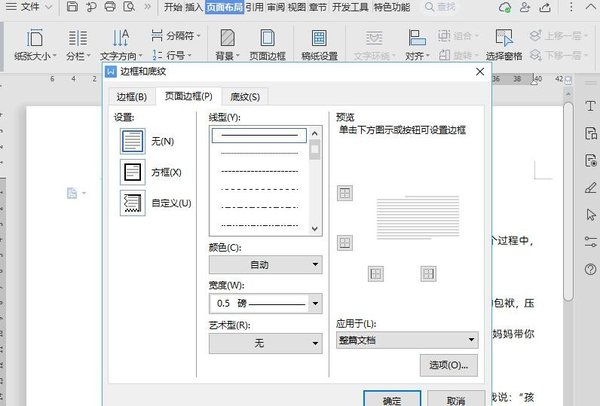Open the 应用于(L) apply-to dropdown
Screen dimensions: 600x406
click(402, 340)
